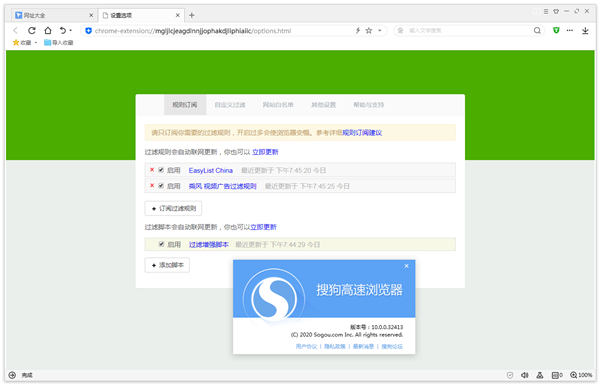Click the lightning speed mode icon
The height and width of the screenshot is (385, 600).
pos(358,31)
